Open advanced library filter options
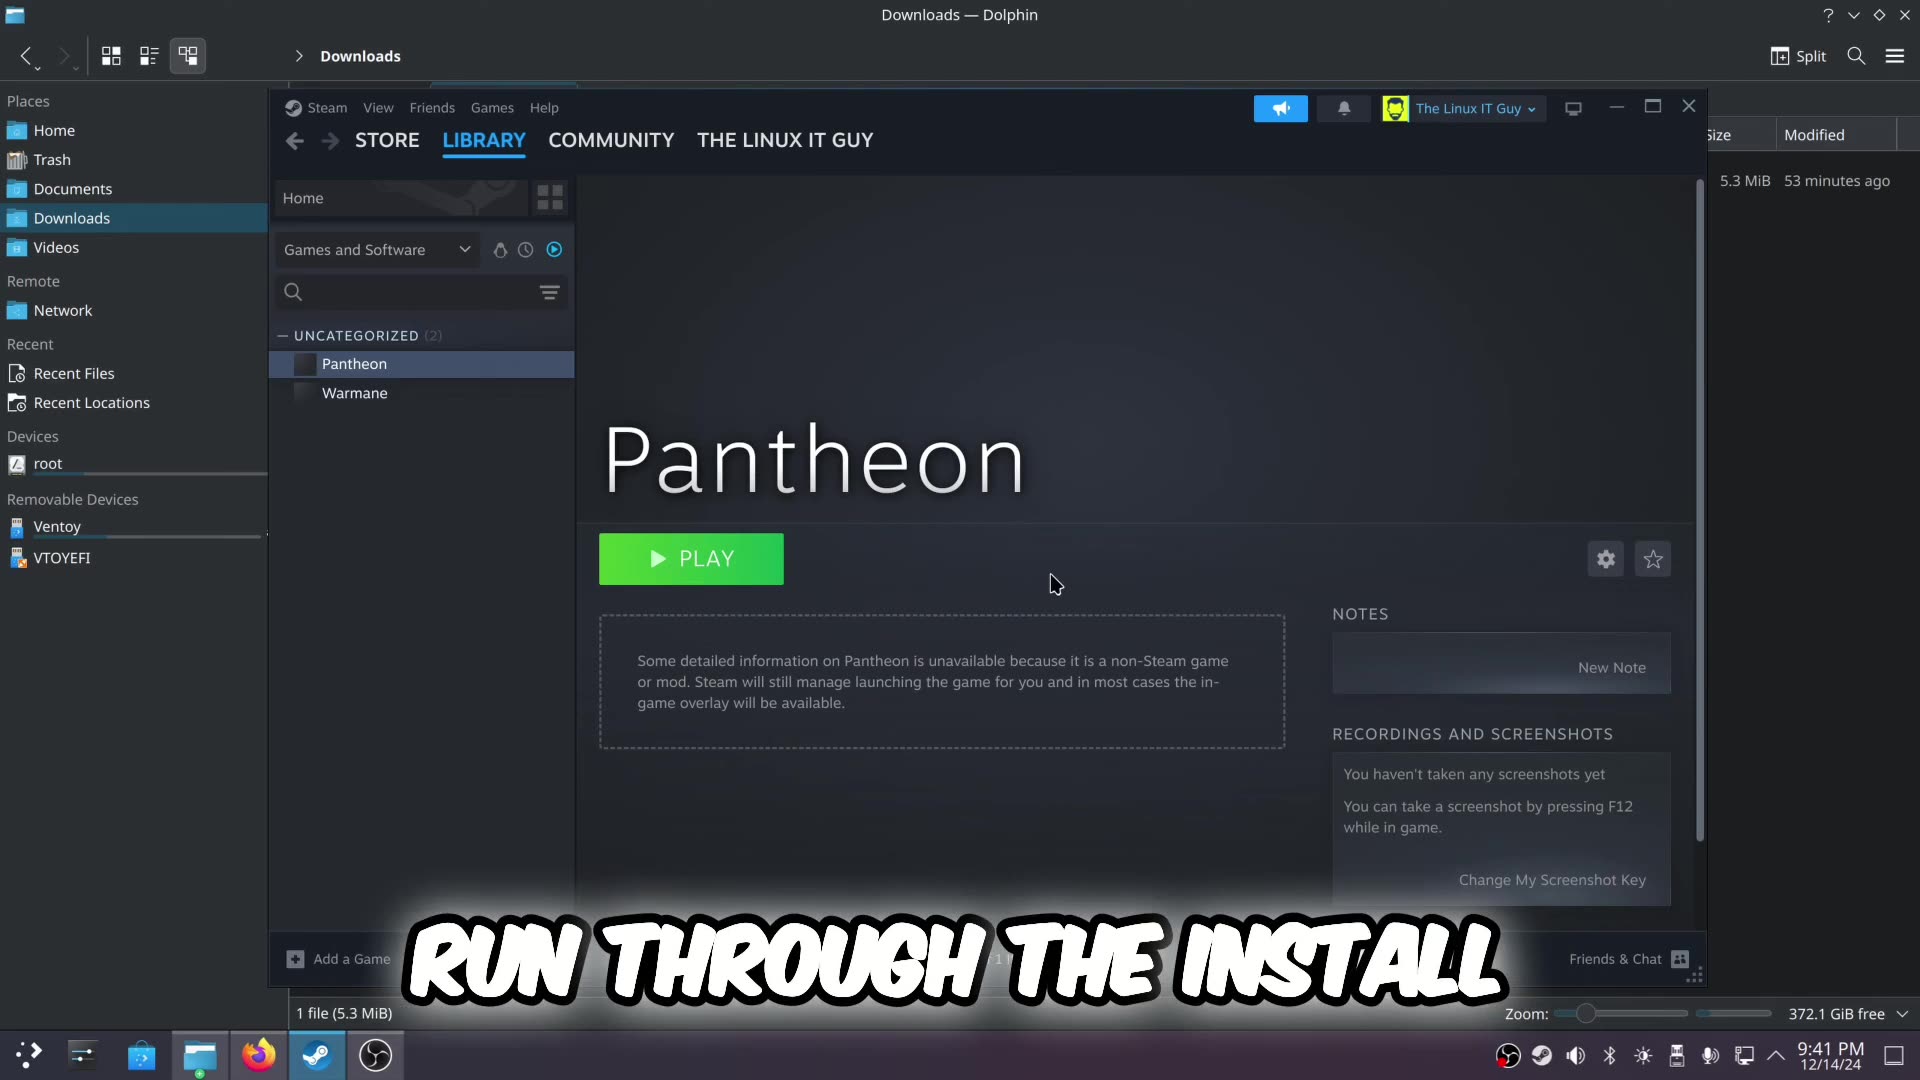 tap(549, 292)
